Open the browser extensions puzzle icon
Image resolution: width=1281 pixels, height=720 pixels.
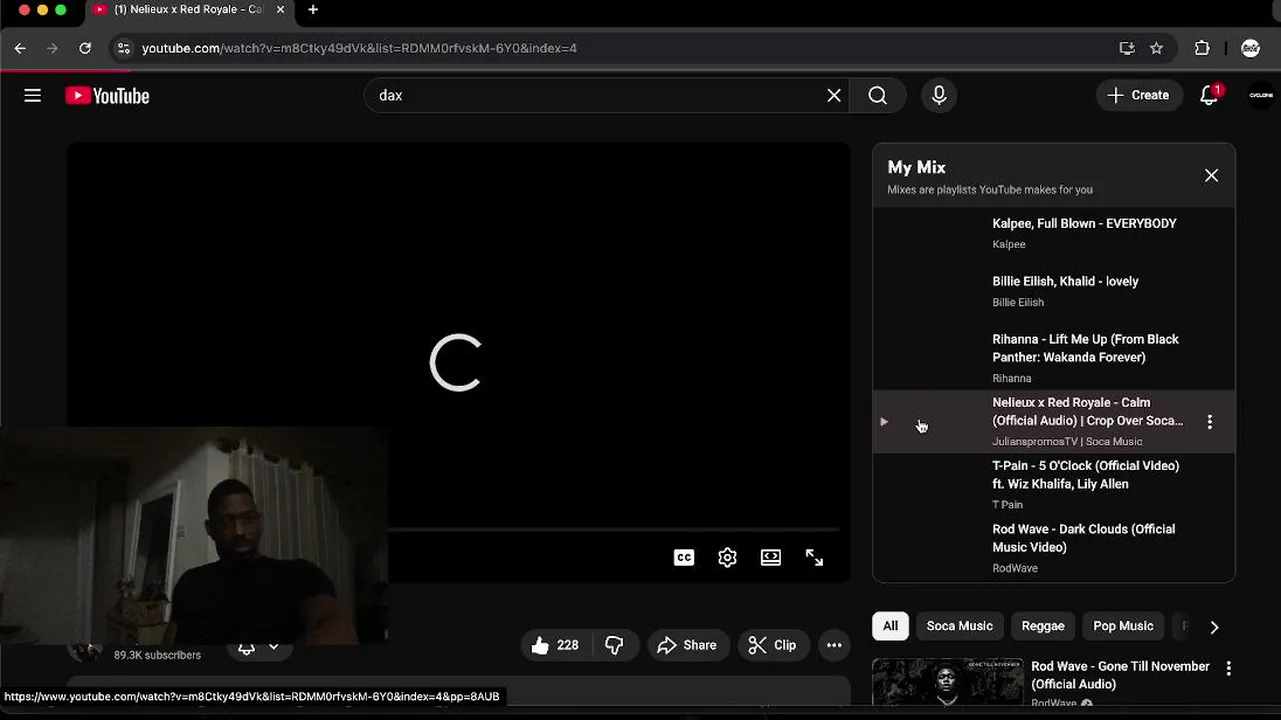click(x=1202, y=48)
